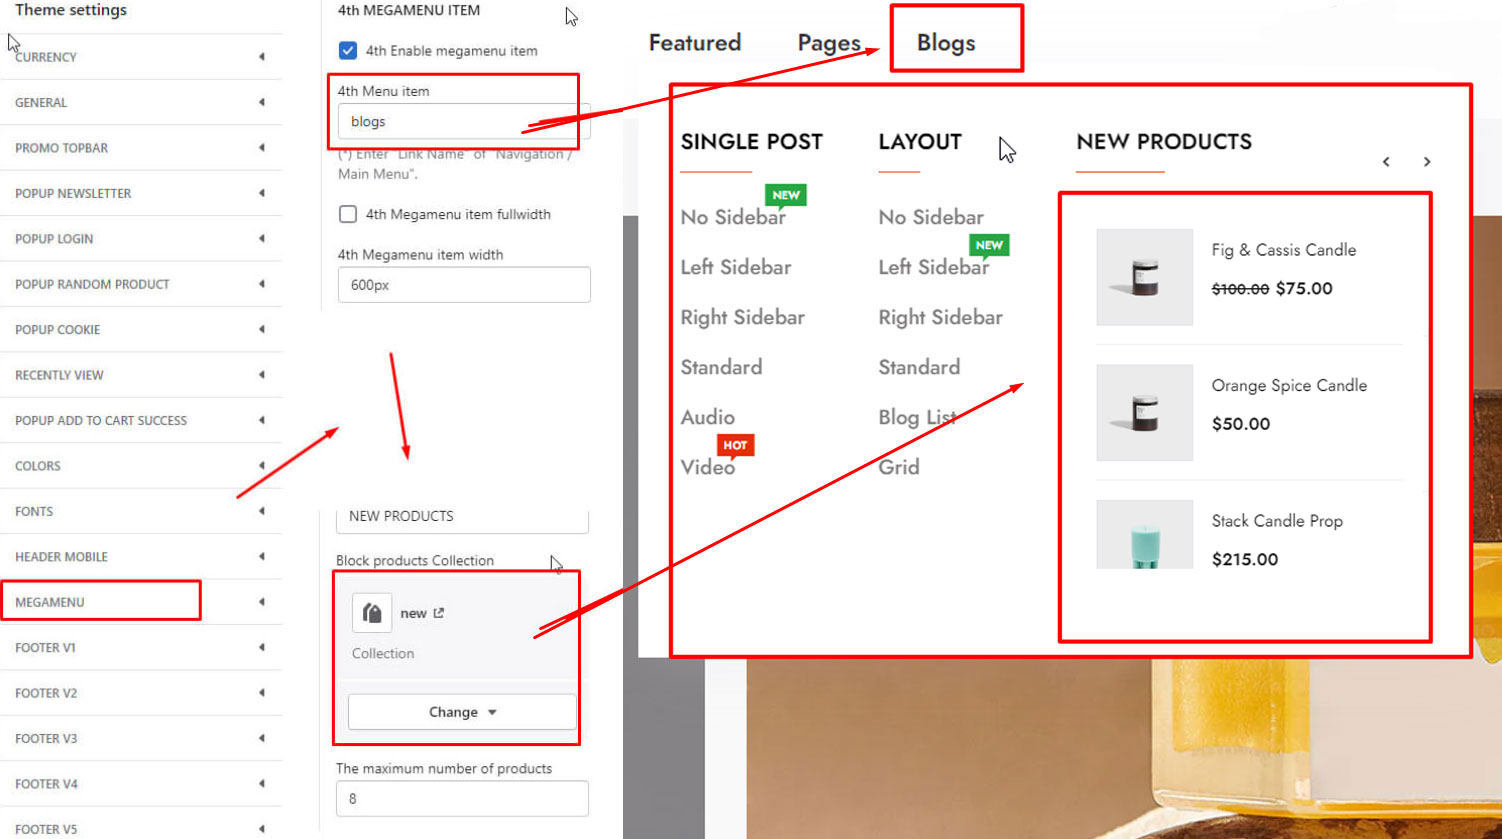Click the red HOT badge above Video
1502x839 pixels.
[735, 445]
